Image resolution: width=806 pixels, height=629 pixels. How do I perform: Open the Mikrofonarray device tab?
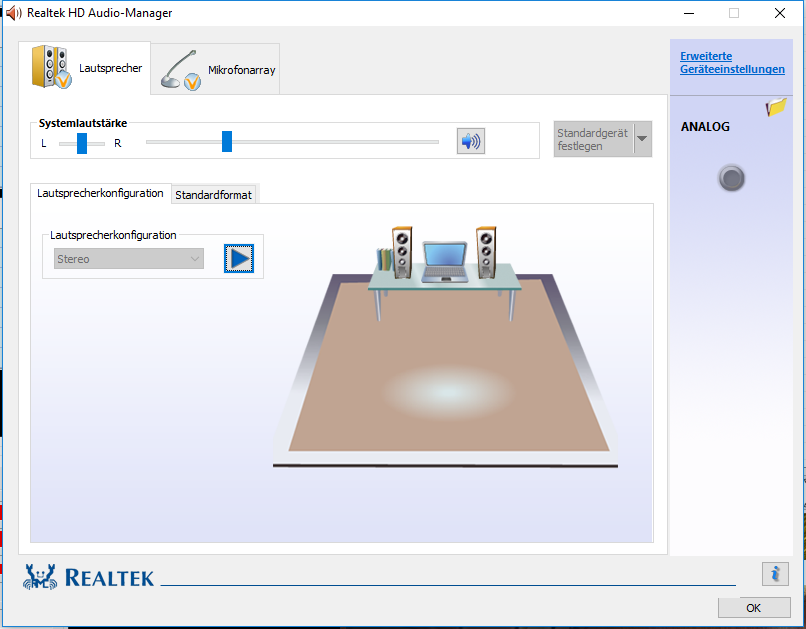pyautogui.click(x=215, y=69)
